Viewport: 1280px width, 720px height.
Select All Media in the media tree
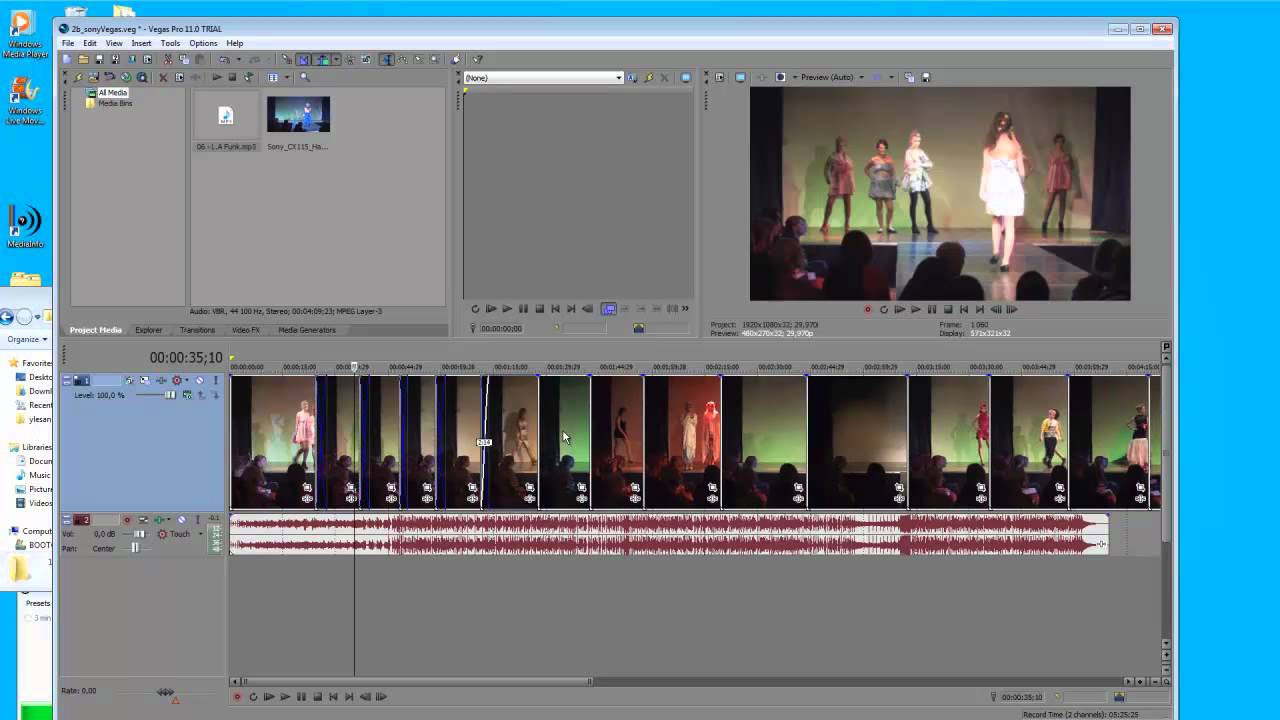click(113, 93)
